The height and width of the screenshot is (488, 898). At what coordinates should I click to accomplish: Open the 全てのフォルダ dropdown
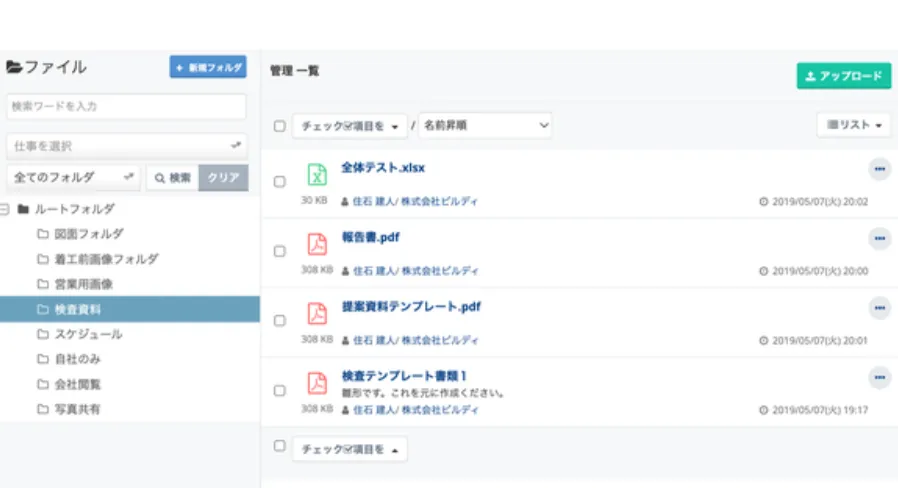[73, 177]
